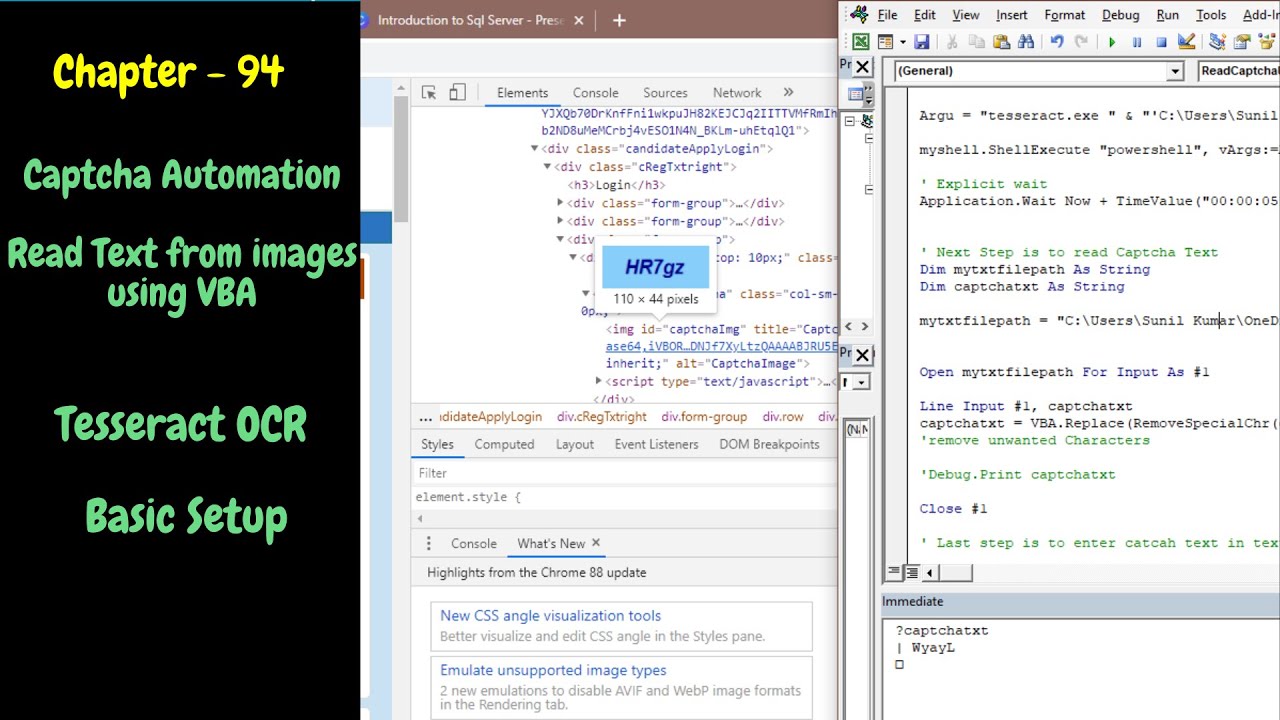Switch to the Console tab in DevTools
Screen dimensions: 1280x720
(596, 92)
